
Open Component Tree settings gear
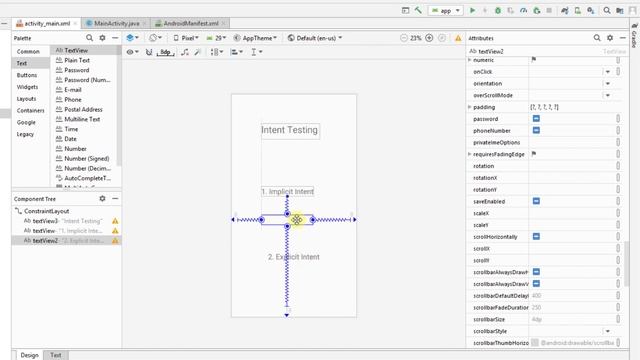coord(102,198)
